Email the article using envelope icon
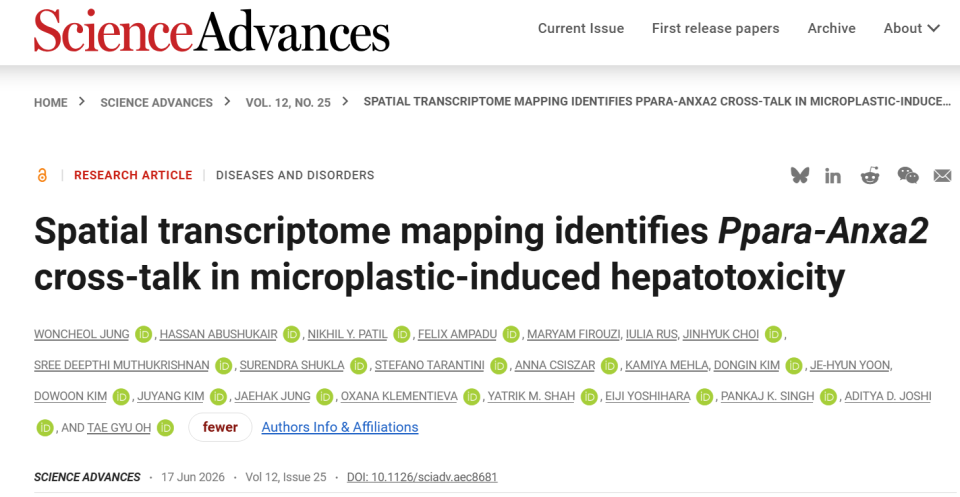Viewport: 960px width, 497px height. [942, 176]
